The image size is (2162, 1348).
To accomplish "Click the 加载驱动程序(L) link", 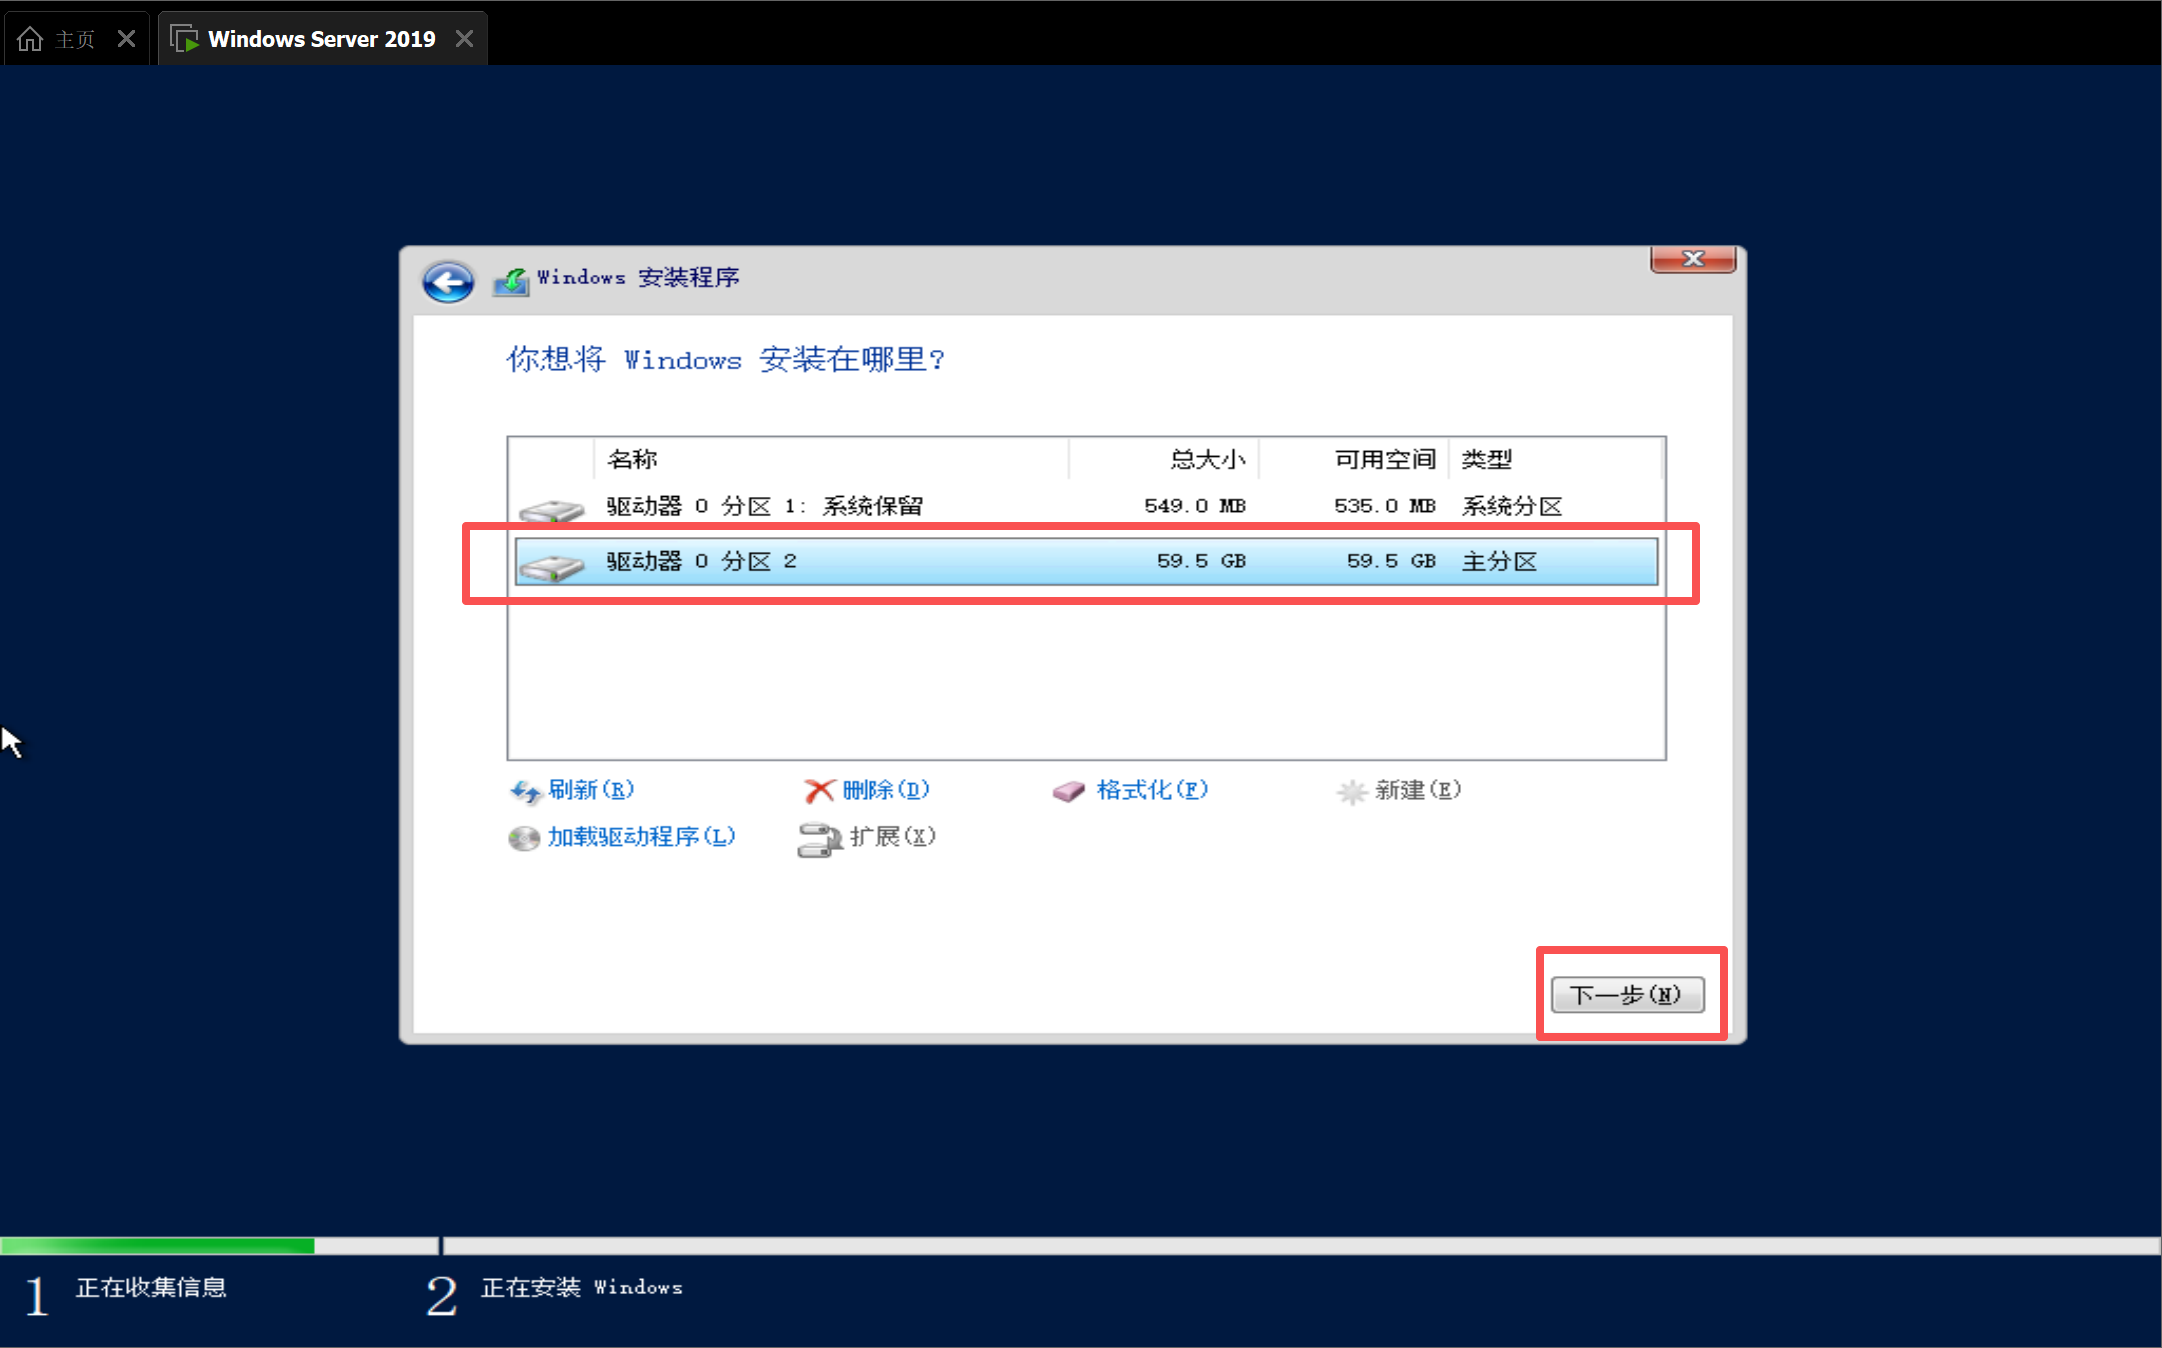I will pos(641,836).
